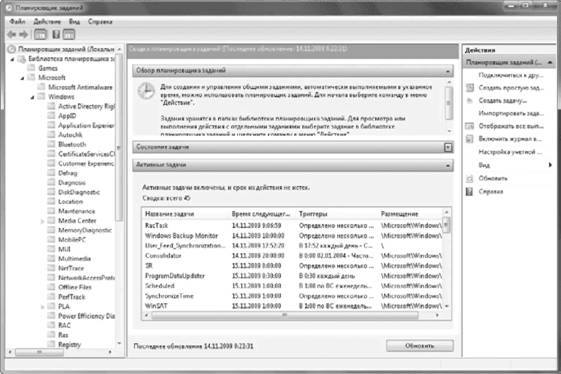Viewport: 561px width, 374px height.
Task: Click the Создать задачу action icon
Action: (x=470, y=101)
